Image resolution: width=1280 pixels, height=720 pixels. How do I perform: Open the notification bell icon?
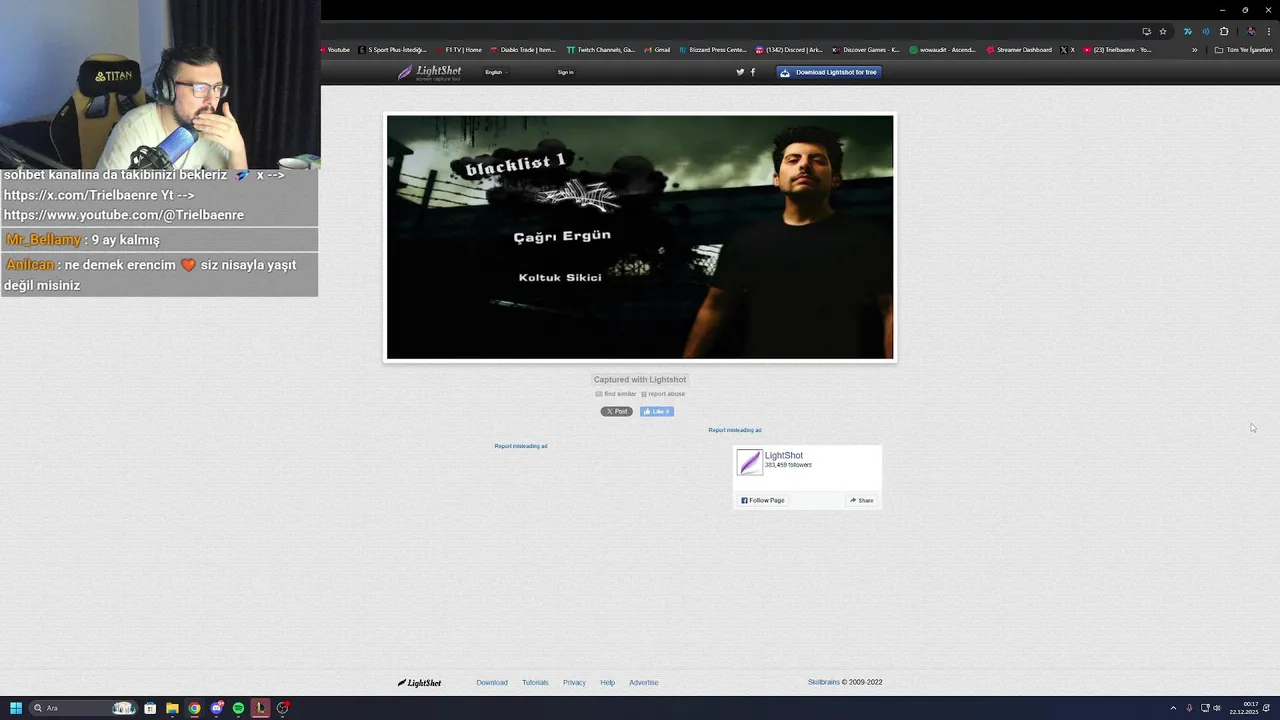coord(1267,708)
